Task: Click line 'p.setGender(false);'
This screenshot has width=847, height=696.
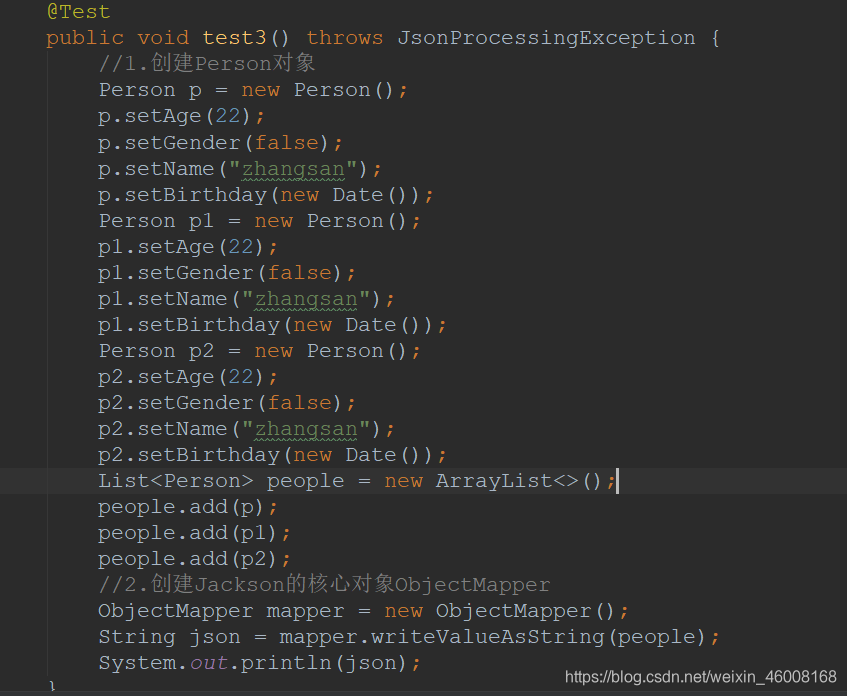Action: (220, 143)
